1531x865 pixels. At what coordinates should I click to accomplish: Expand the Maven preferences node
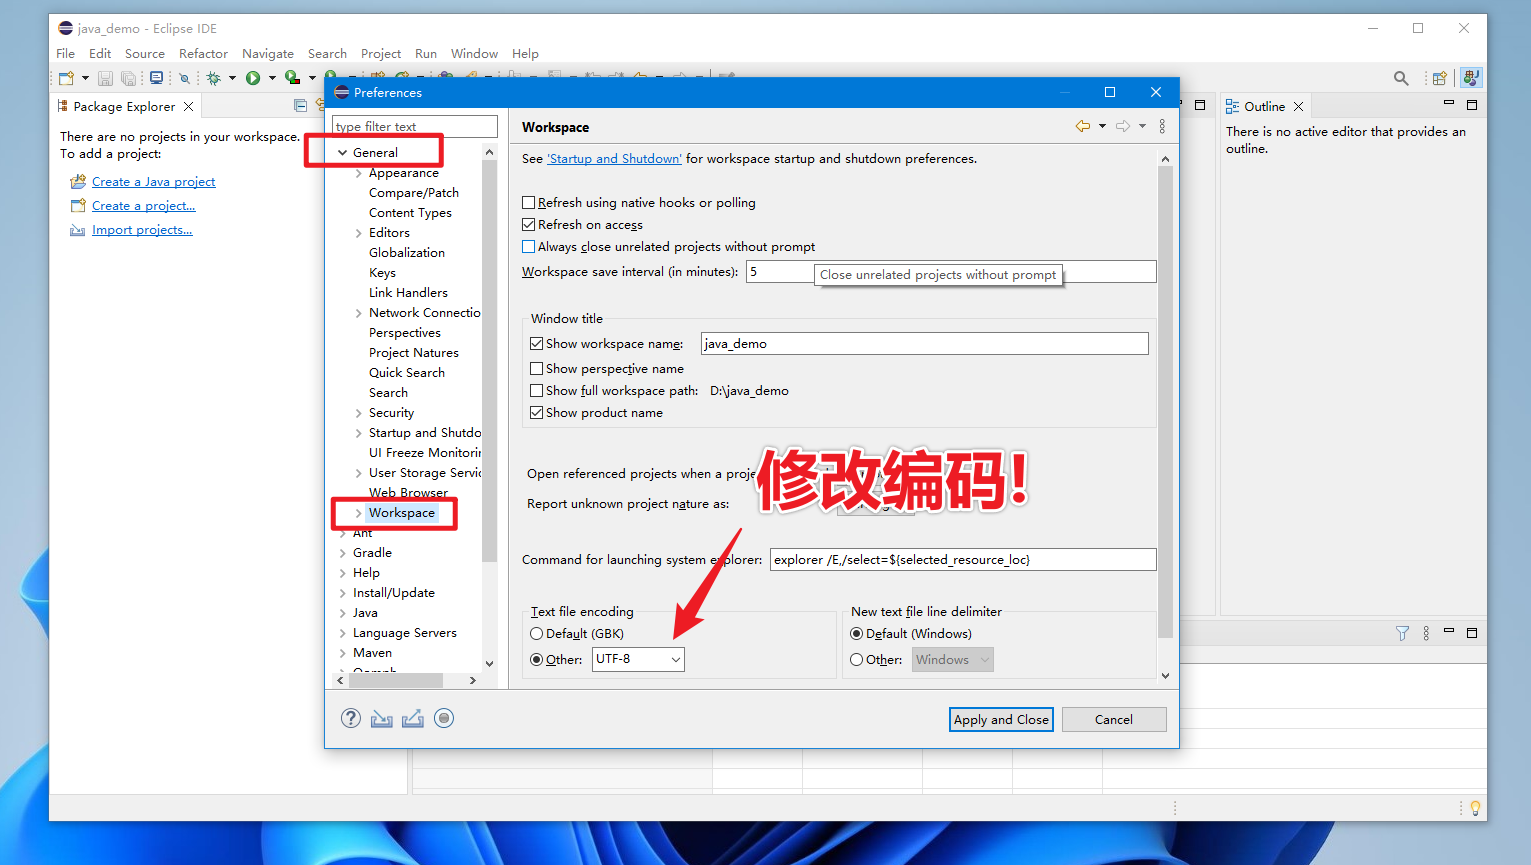(343, 653)
